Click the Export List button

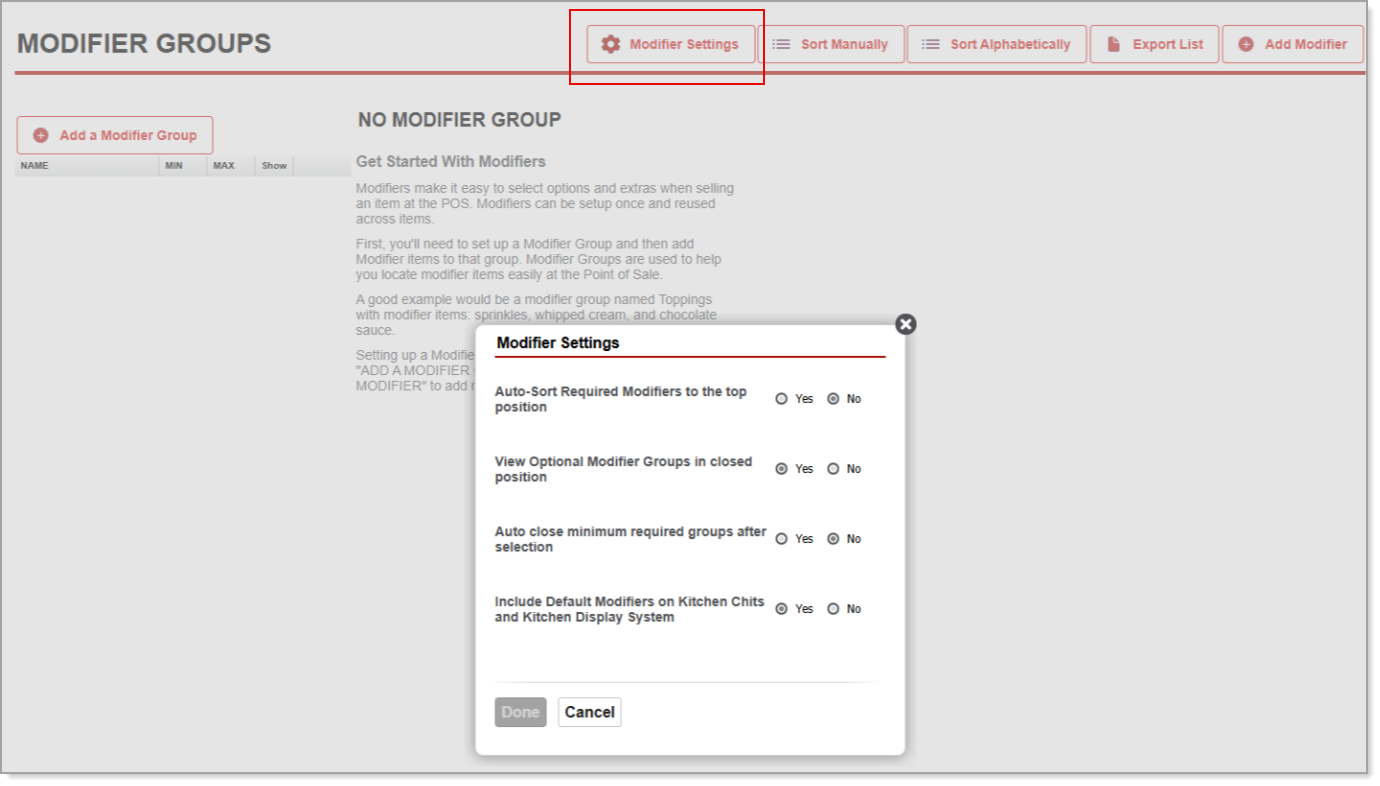1154,44
